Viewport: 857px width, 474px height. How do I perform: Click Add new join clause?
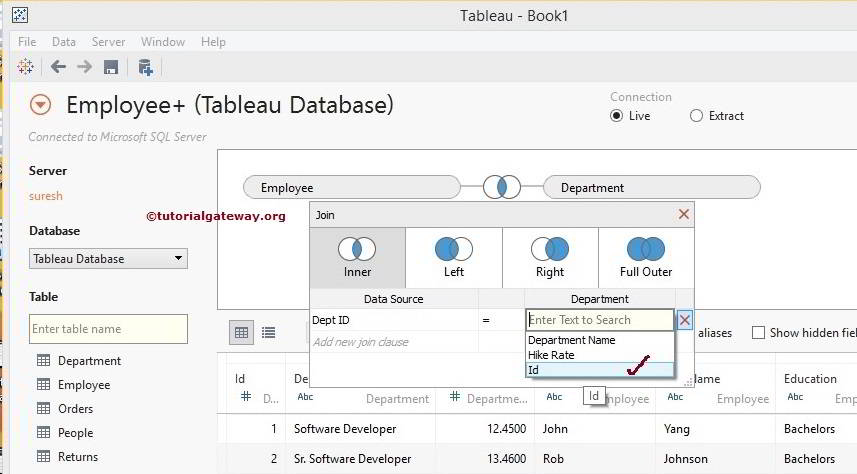click(x=361, y=342)
